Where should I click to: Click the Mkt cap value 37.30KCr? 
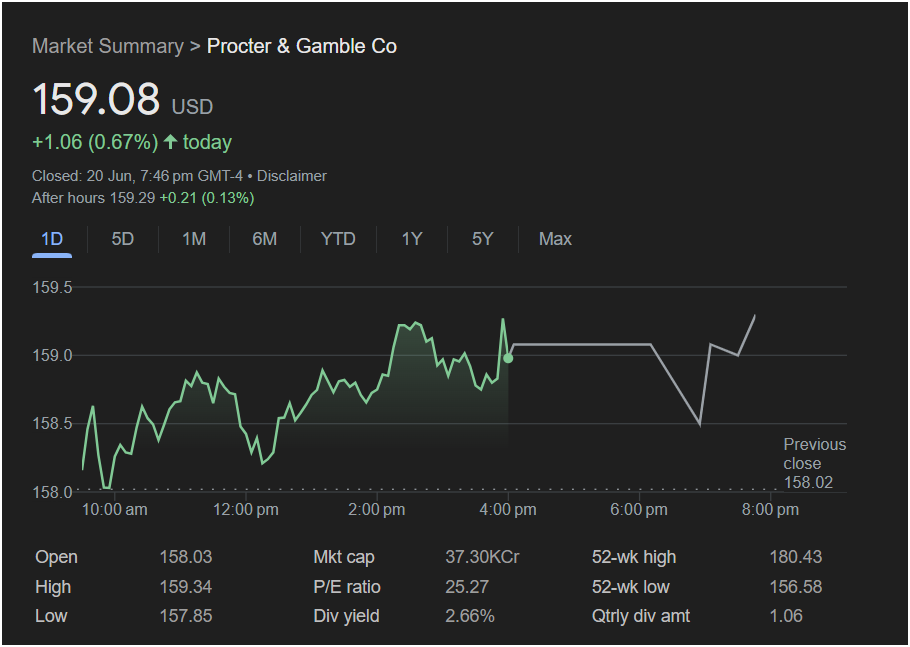482,557
